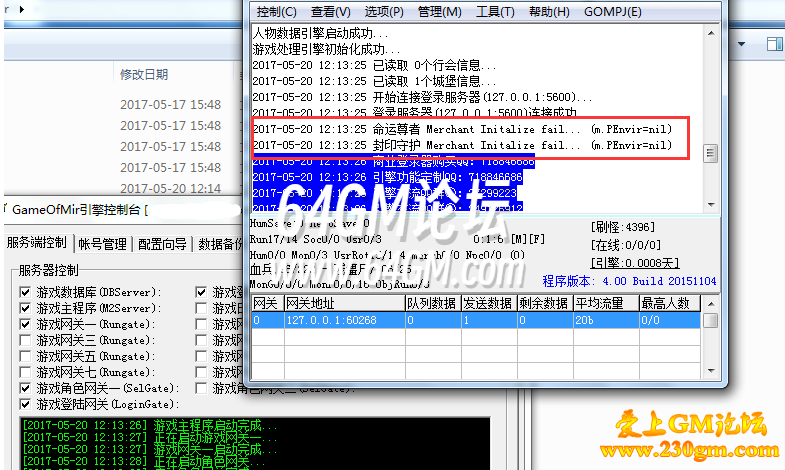
Task: Click the 命运尊者 Merchant Initalize fail log line
Action: pos(462,129)
